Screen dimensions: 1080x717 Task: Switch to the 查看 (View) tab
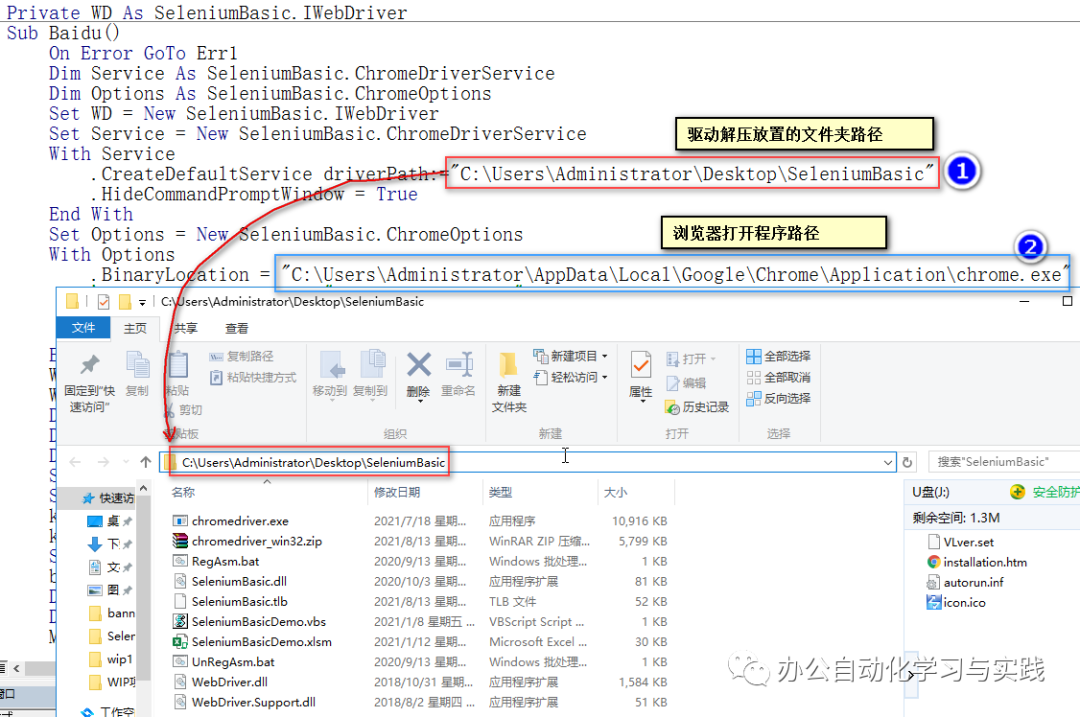239,326
